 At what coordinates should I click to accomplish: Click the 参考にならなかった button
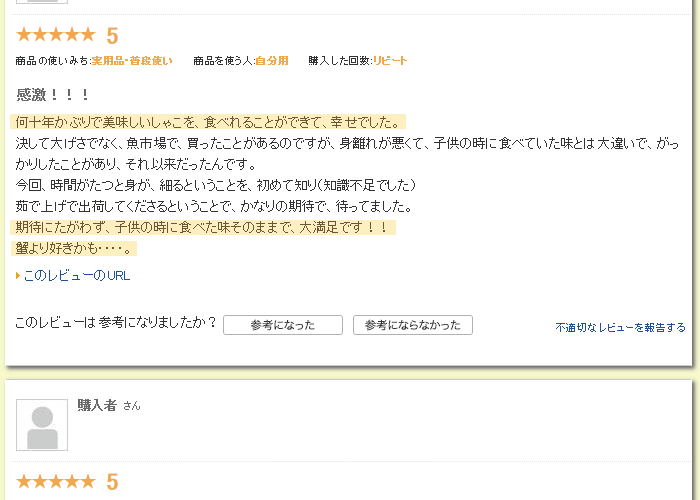pyautogui.click(x=412, y=325)
